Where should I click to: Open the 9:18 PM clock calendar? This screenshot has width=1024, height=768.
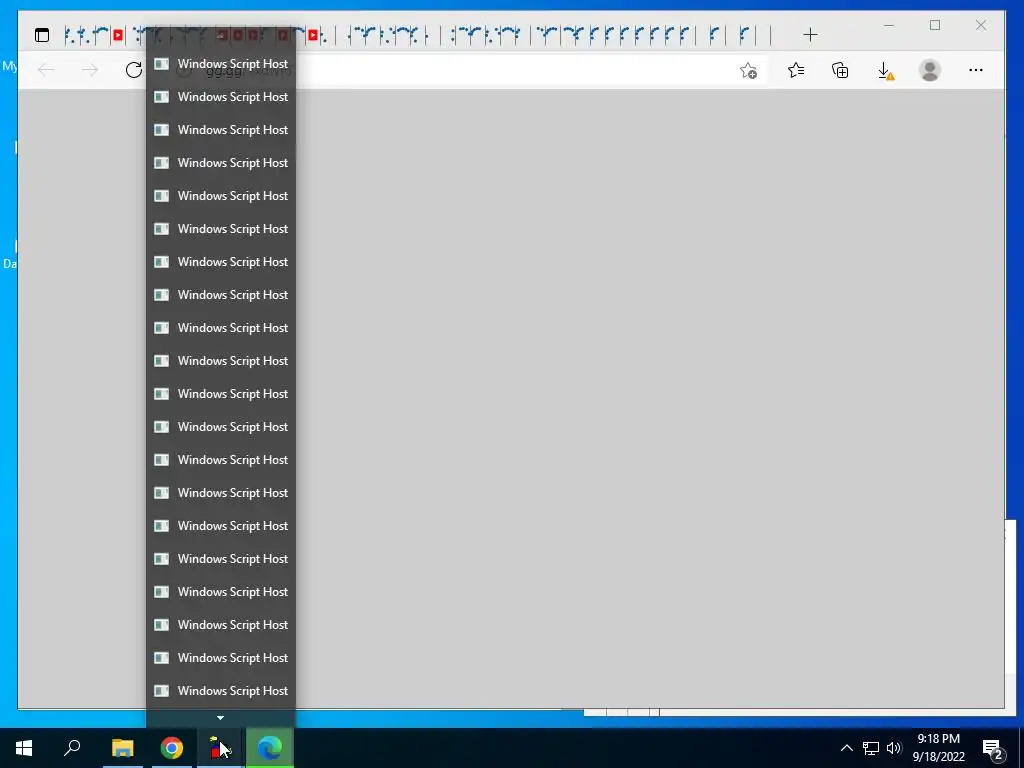tap(938, 748)
